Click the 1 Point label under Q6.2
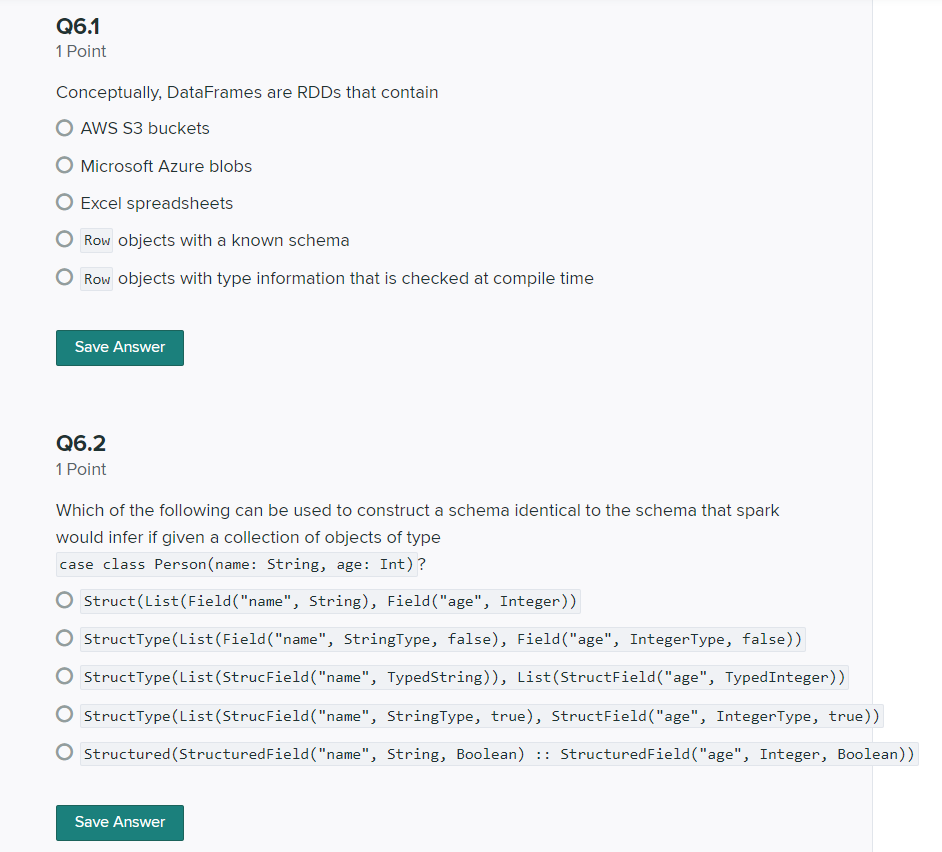 (x=80, y=469)
